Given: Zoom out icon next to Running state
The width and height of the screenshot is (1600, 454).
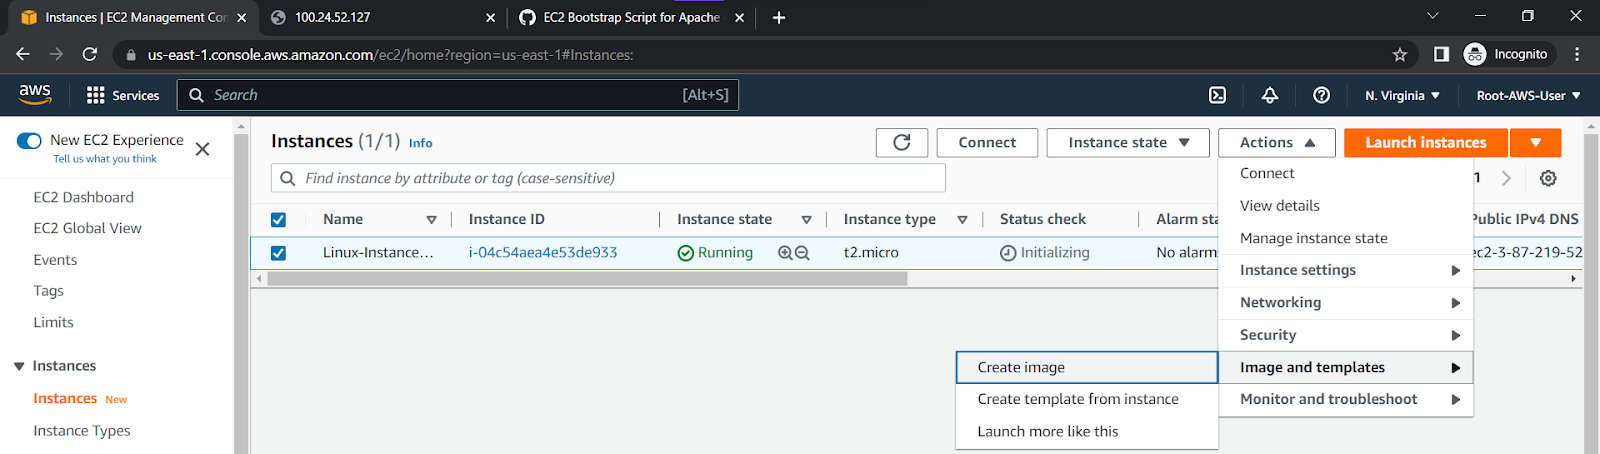Looking at the screenshot, I should pyautogui.click(x=802, y=253).
